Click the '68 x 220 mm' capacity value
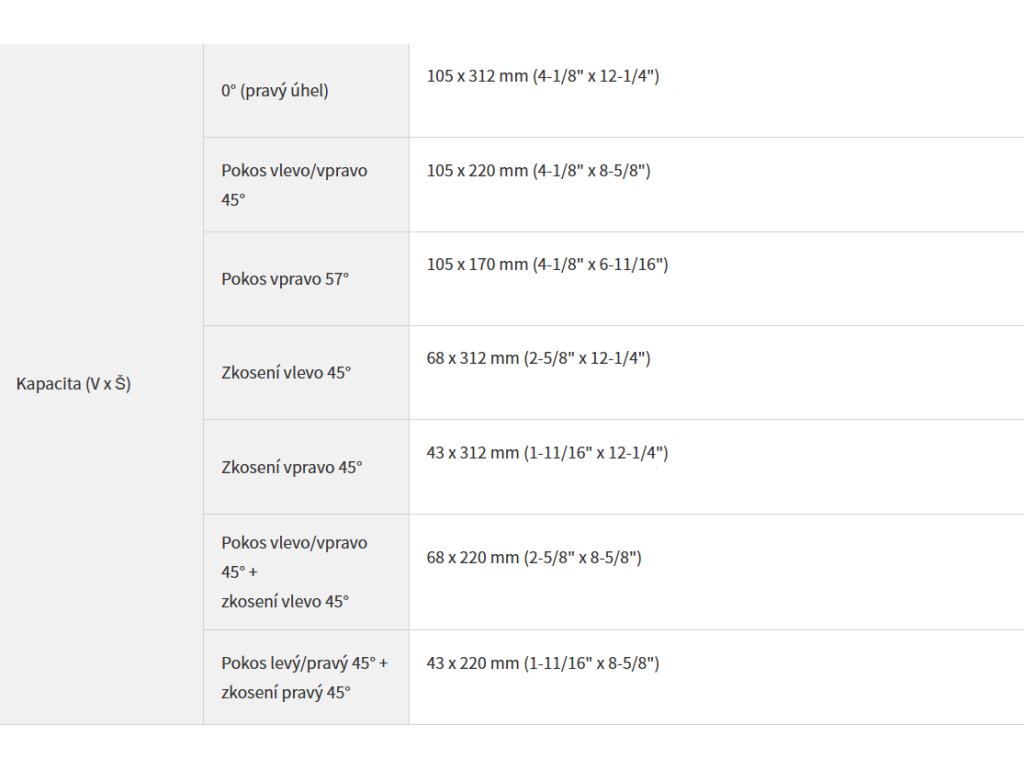The height and width of the screenshot is (768, 1024). coord(473,558)
